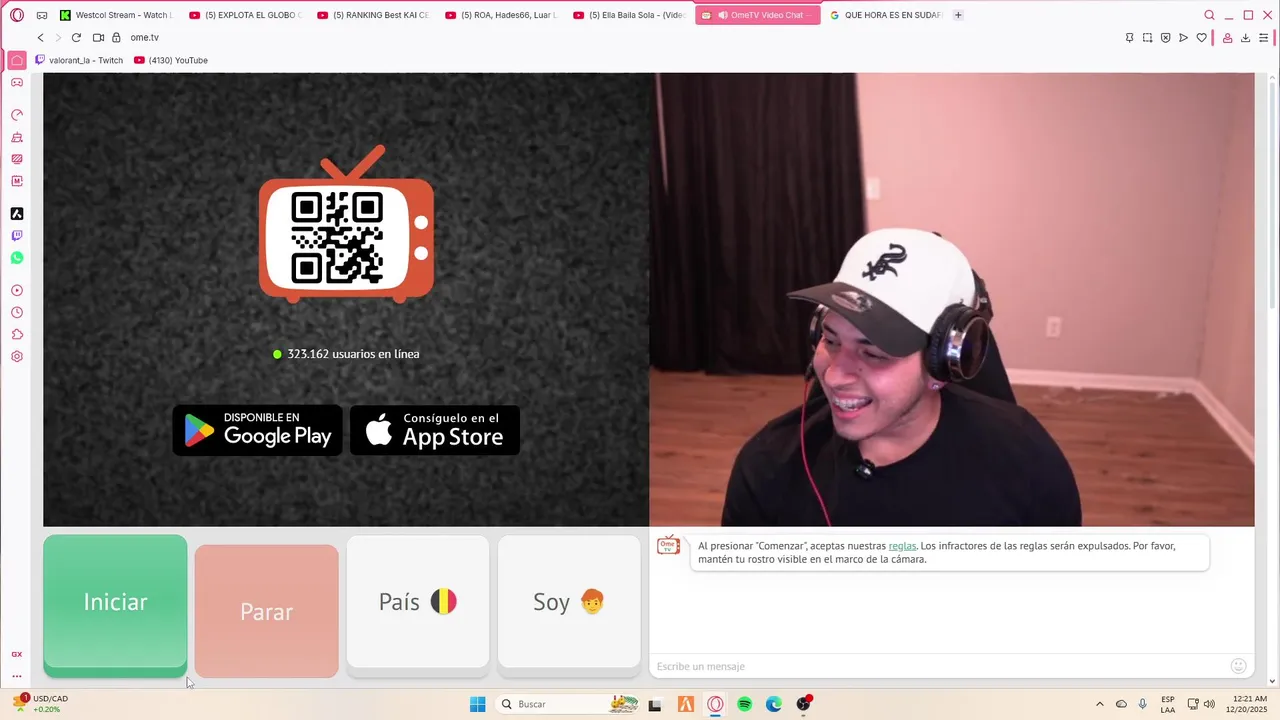
Task: Focus the Escribe un mensaje field
Action: [940, 666]
